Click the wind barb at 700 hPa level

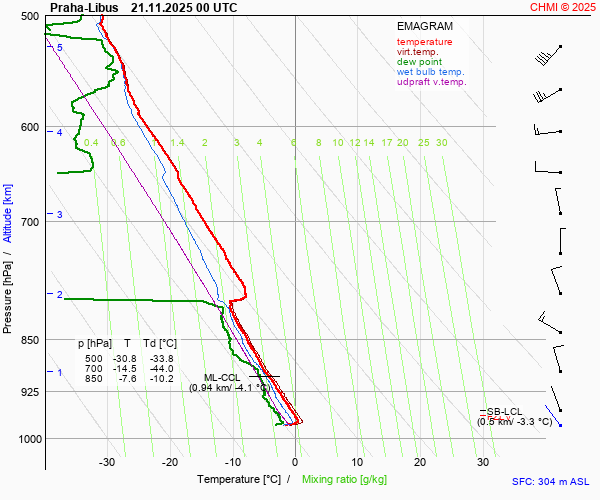click(560, 240)
